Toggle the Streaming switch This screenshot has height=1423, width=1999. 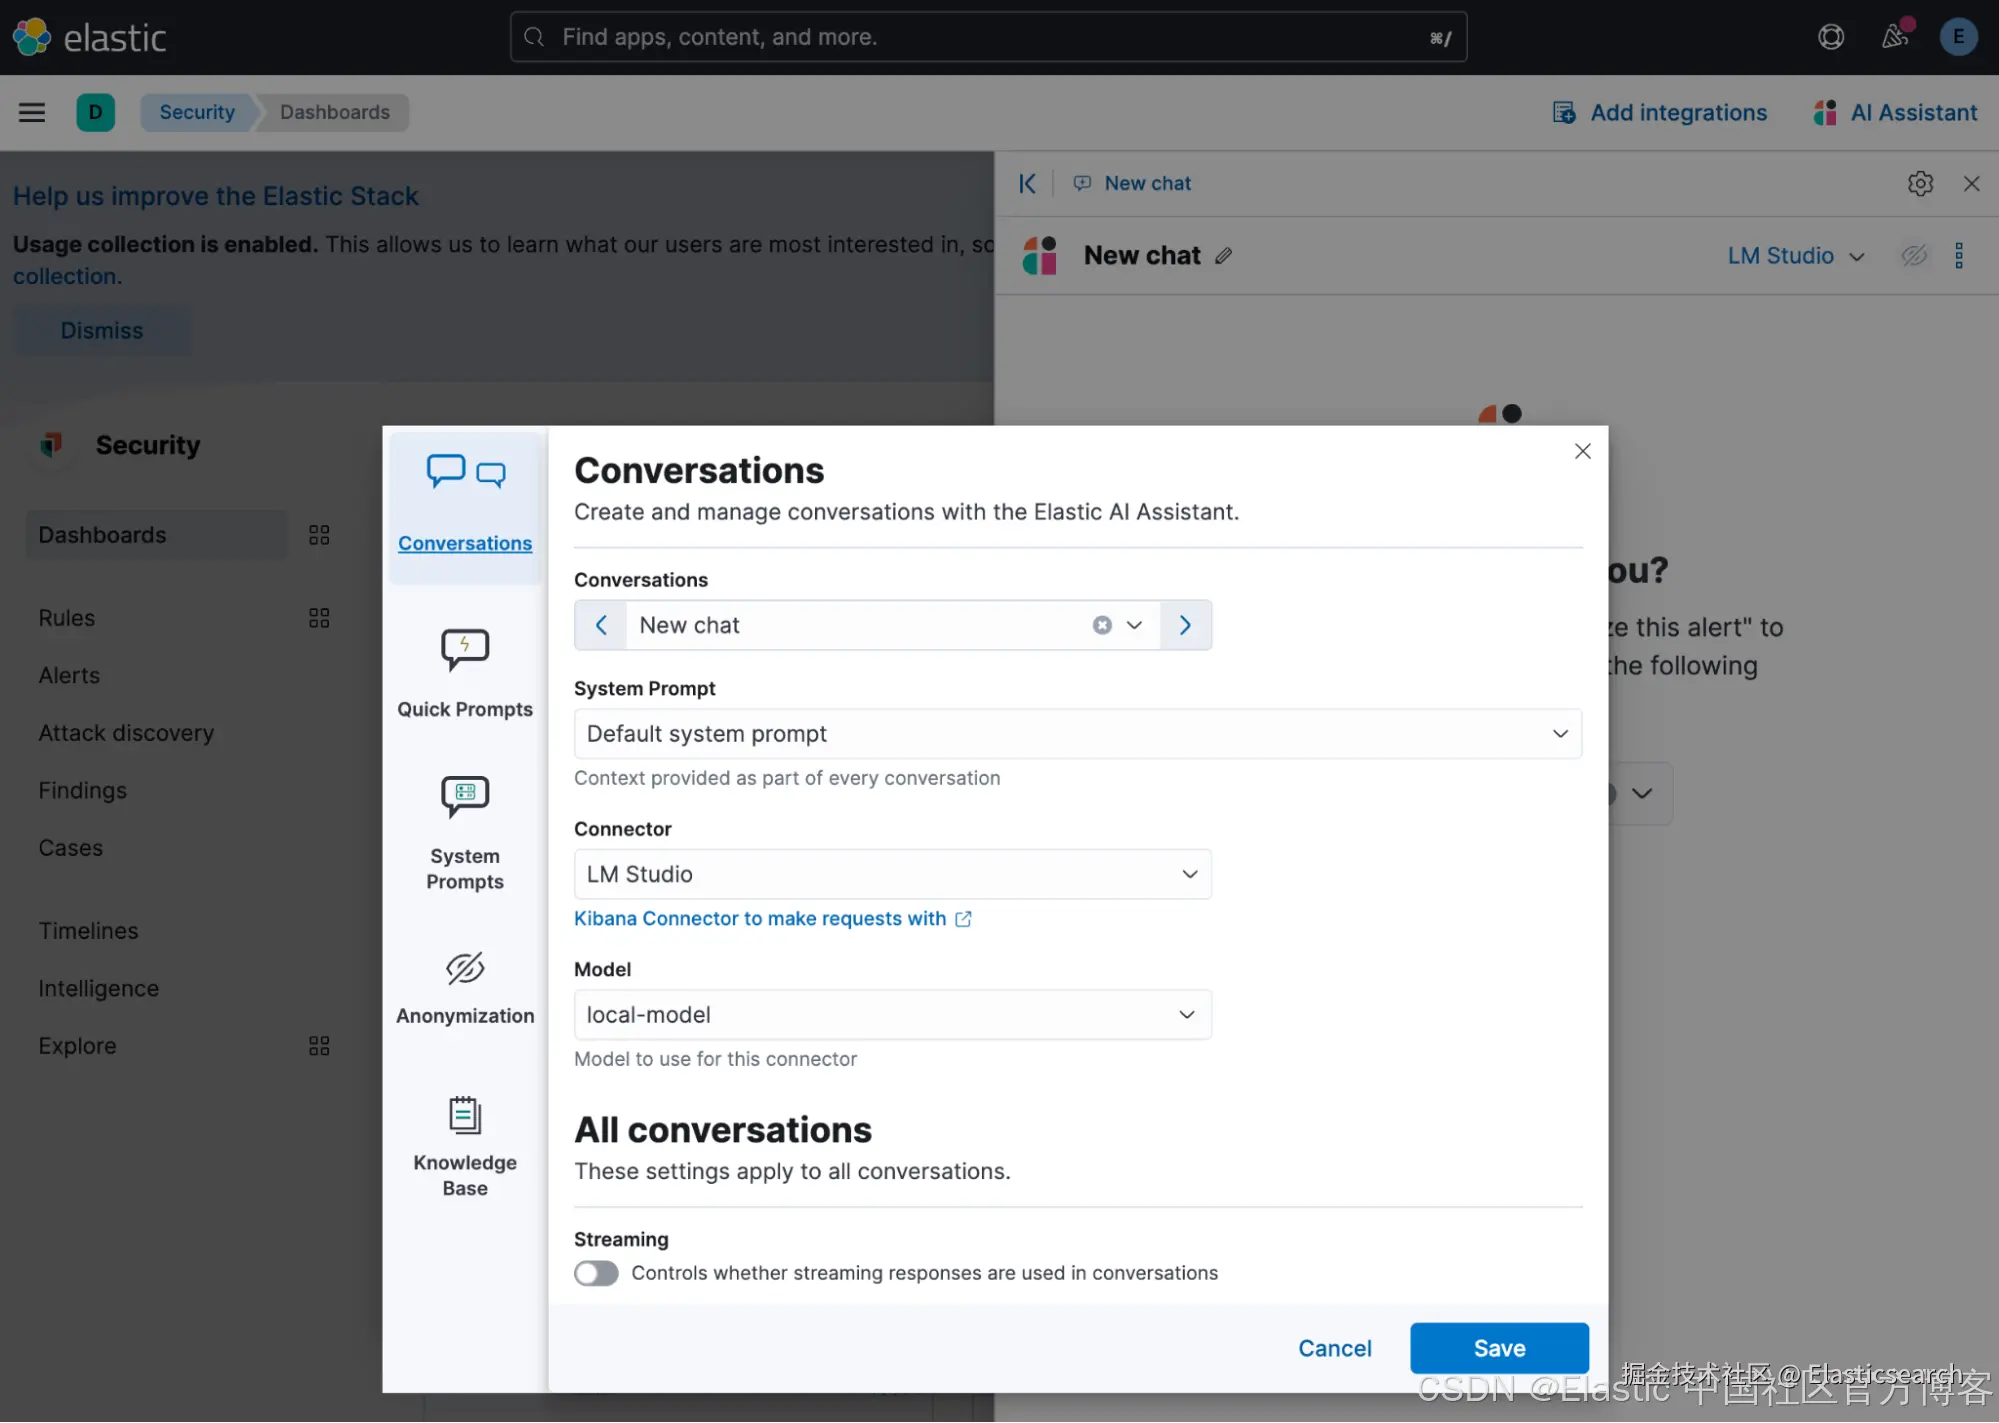click(596, 1273)
